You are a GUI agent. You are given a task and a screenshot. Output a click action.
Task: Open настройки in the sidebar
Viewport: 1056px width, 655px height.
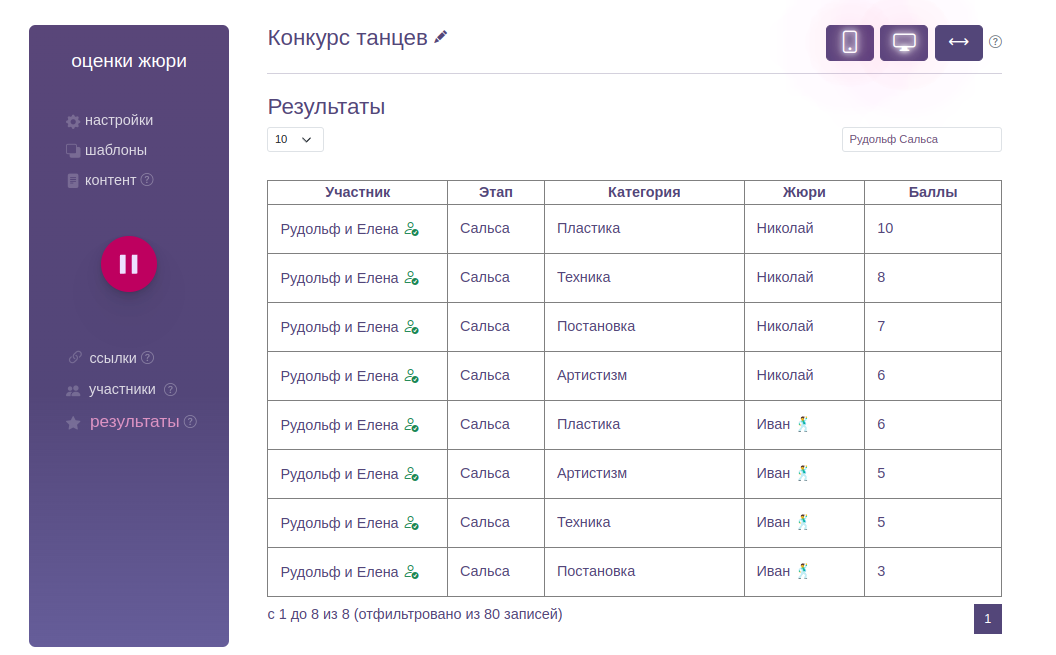tap(119, 120)
